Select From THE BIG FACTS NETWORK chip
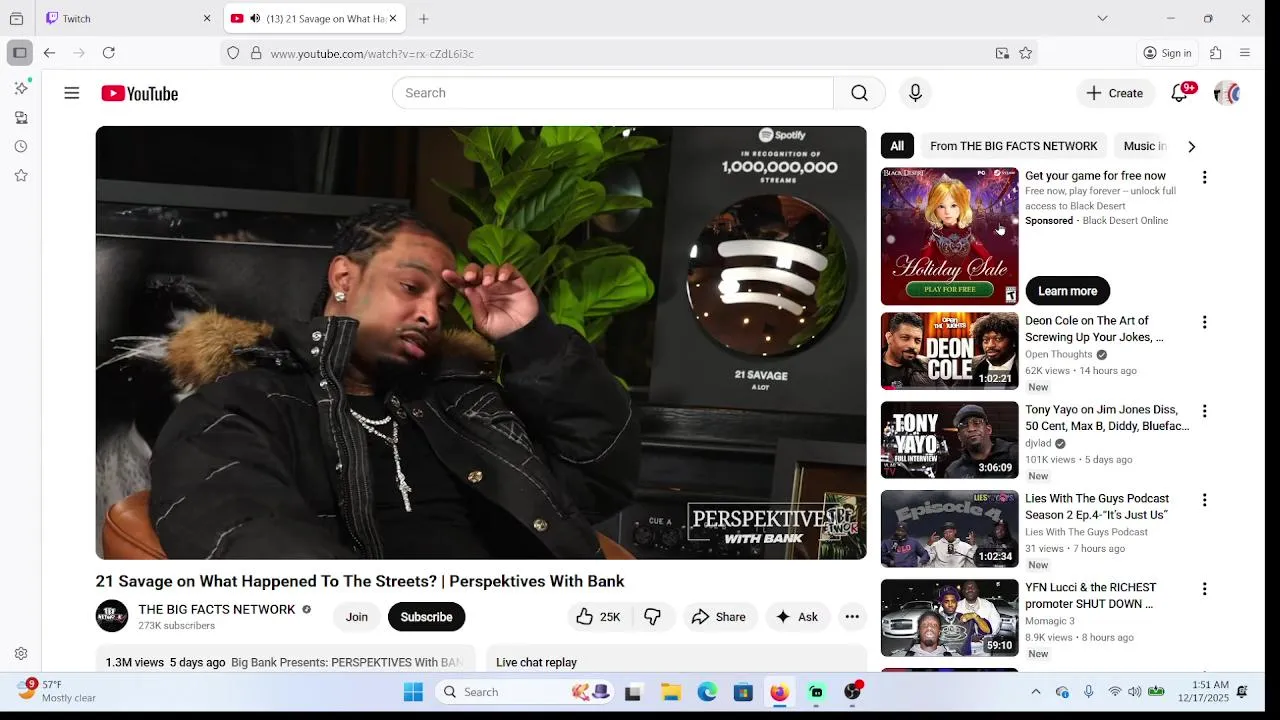This screenshot has height=720, width=1280. [x=1013, y=146]
